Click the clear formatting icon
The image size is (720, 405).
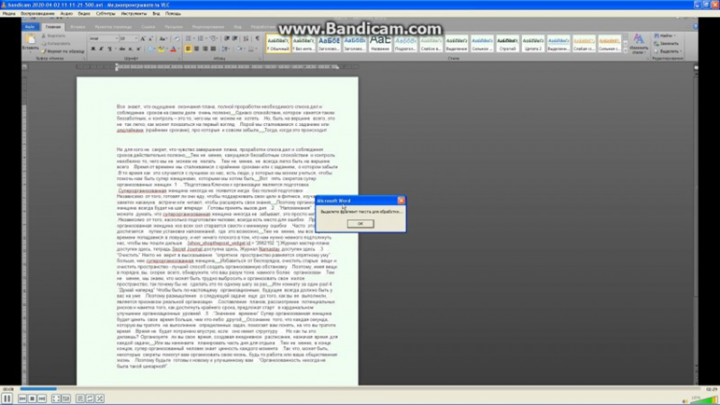click(177, 39)
